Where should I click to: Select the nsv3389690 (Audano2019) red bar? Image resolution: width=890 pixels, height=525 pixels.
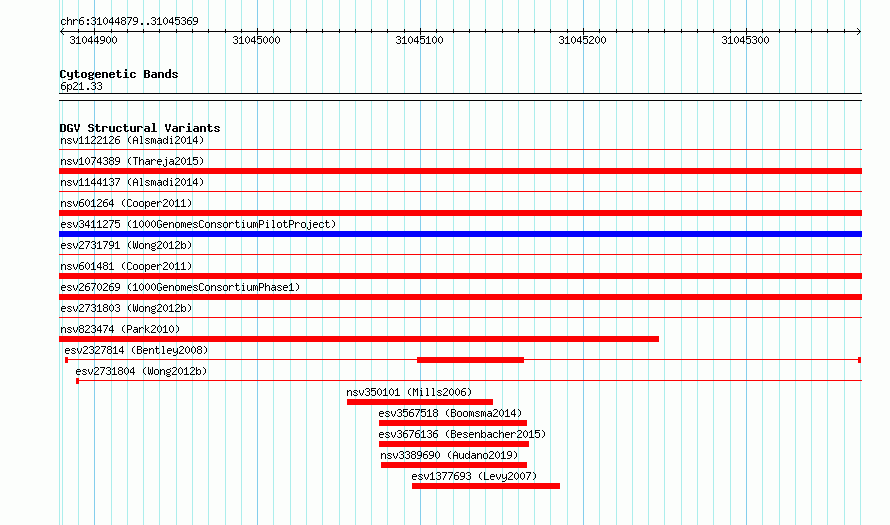(454, 465)
